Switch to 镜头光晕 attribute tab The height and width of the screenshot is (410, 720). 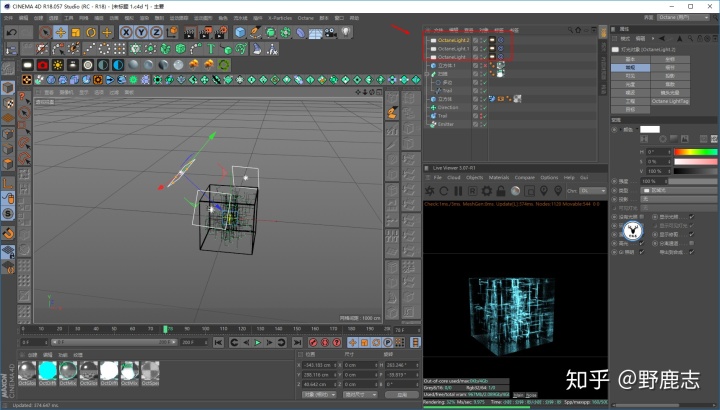point(670,93)
